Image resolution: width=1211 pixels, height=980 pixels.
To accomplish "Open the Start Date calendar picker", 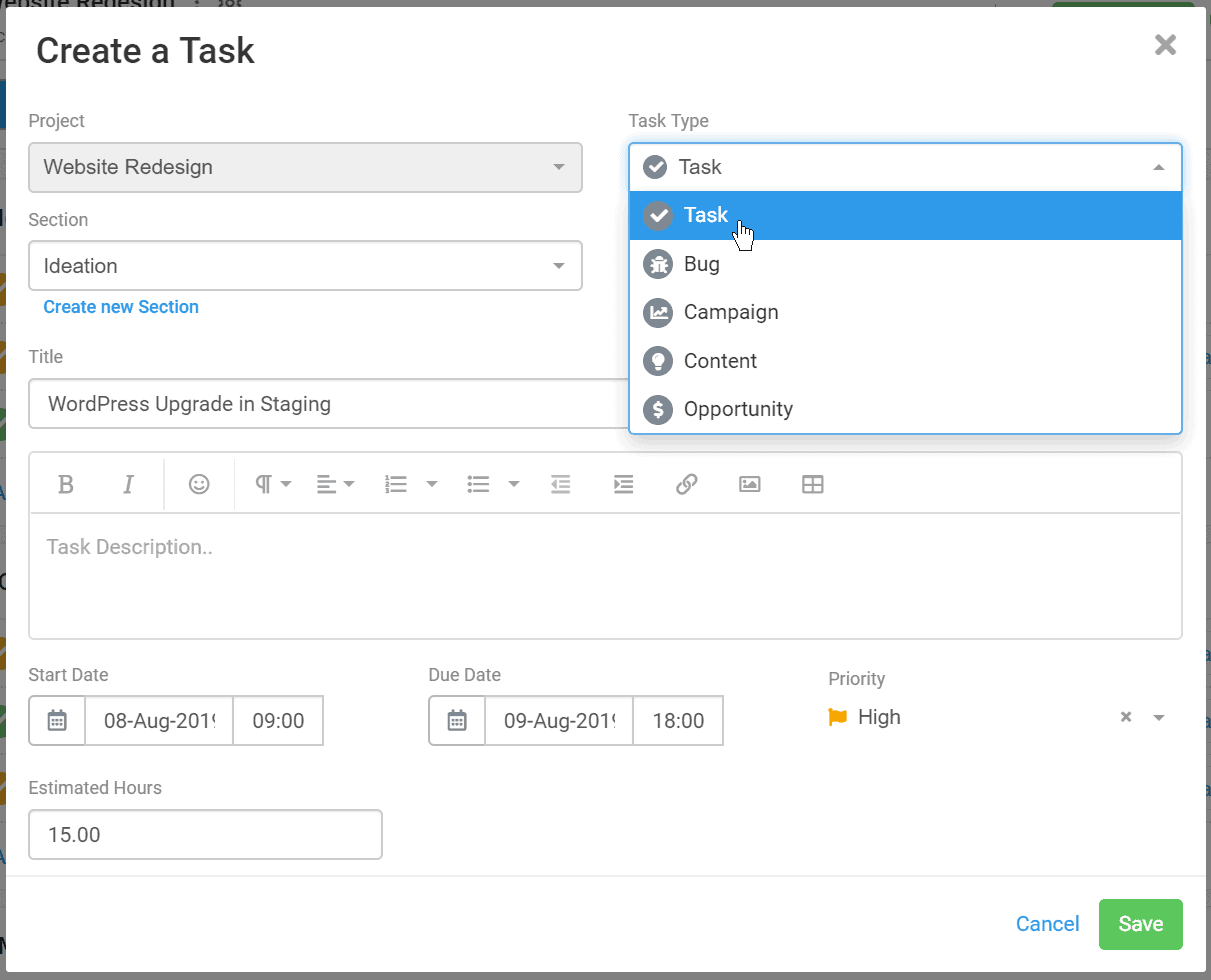I will pos(57,721).
